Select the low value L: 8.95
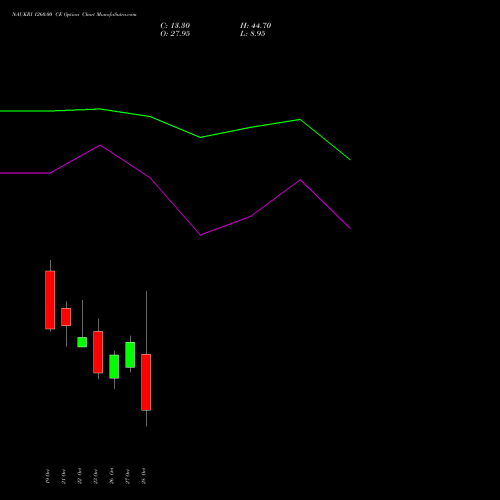This screenshot has height=500, width=500. coord(252,34)
